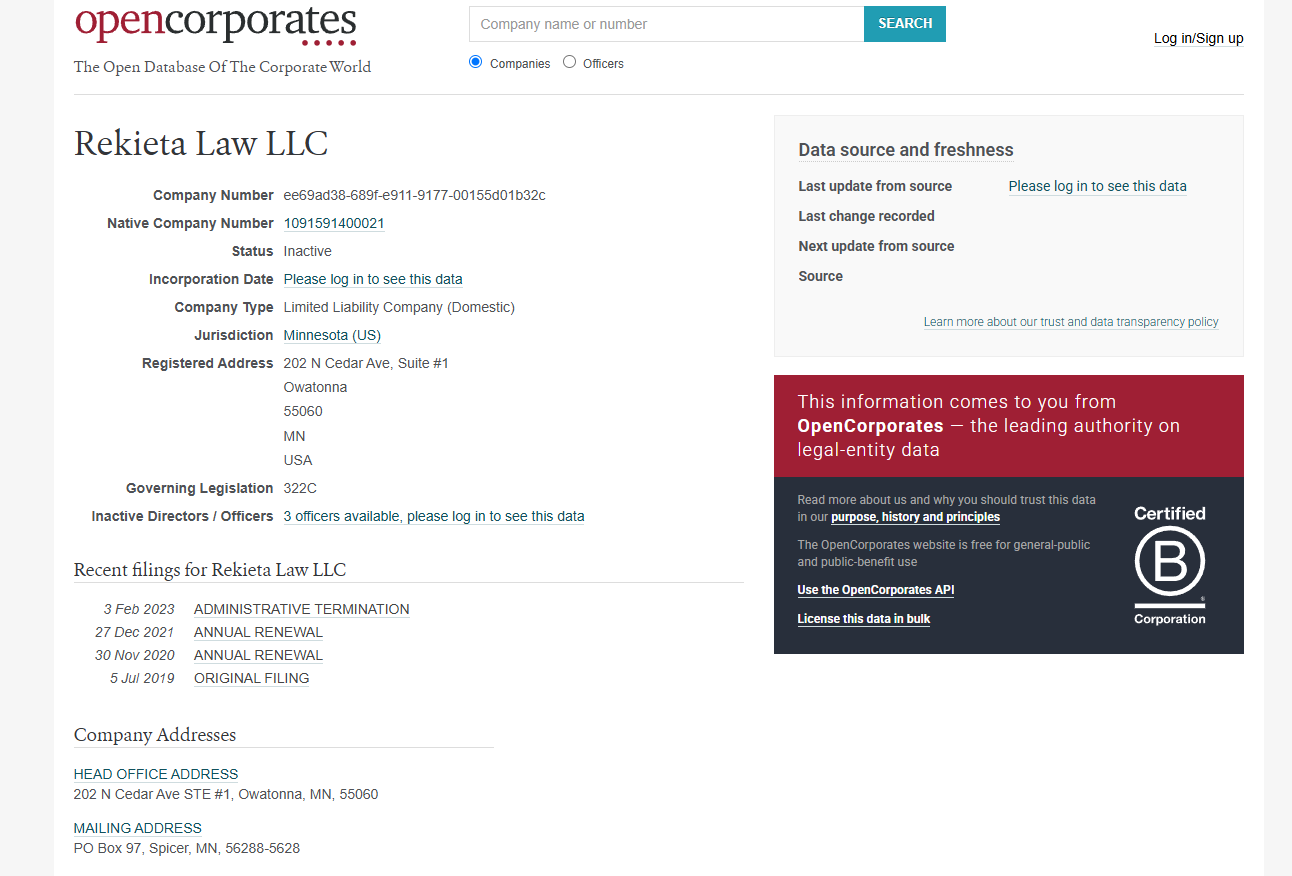Image resolution: width=1292 pixels, height=876 pixels.
Task: Click the 5 Jul 2019 filing date
Action: click(x=142, y=678)
